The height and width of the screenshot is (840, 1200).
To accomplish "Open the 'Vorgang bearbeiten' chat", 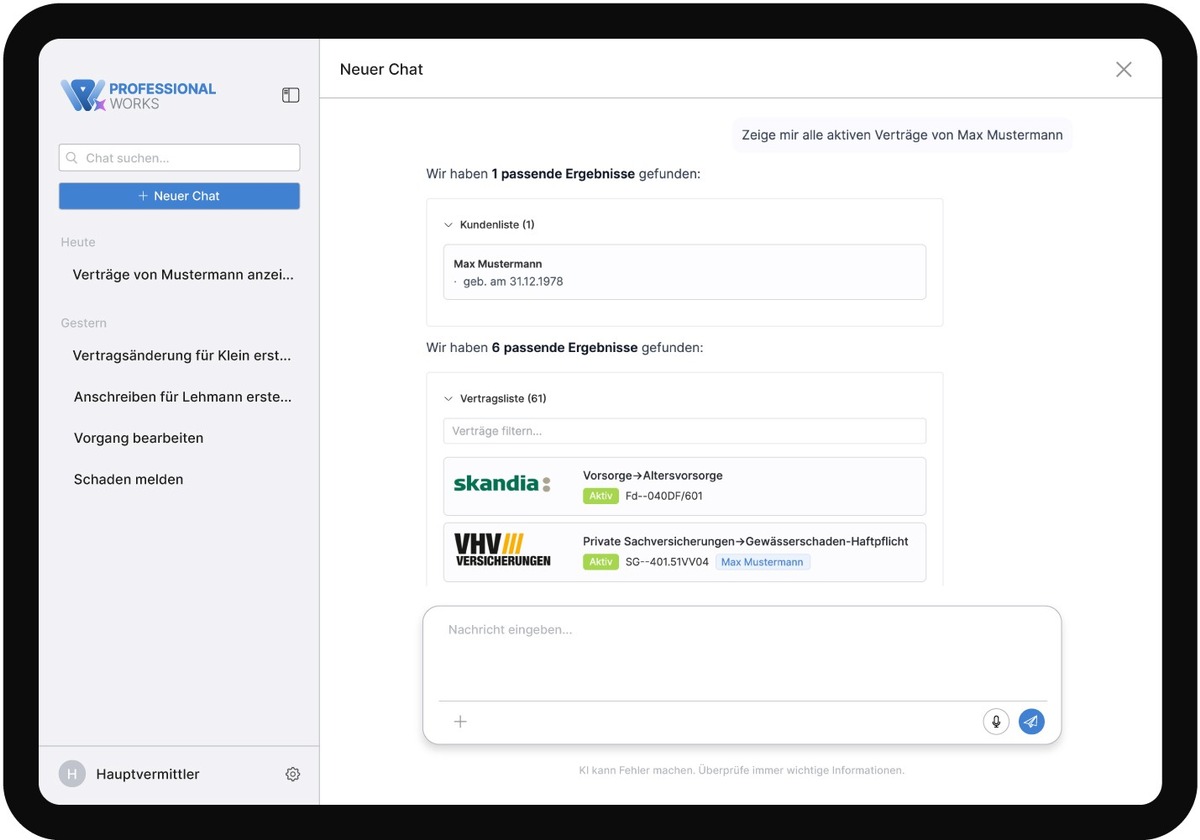I will (x=139, y=438).
